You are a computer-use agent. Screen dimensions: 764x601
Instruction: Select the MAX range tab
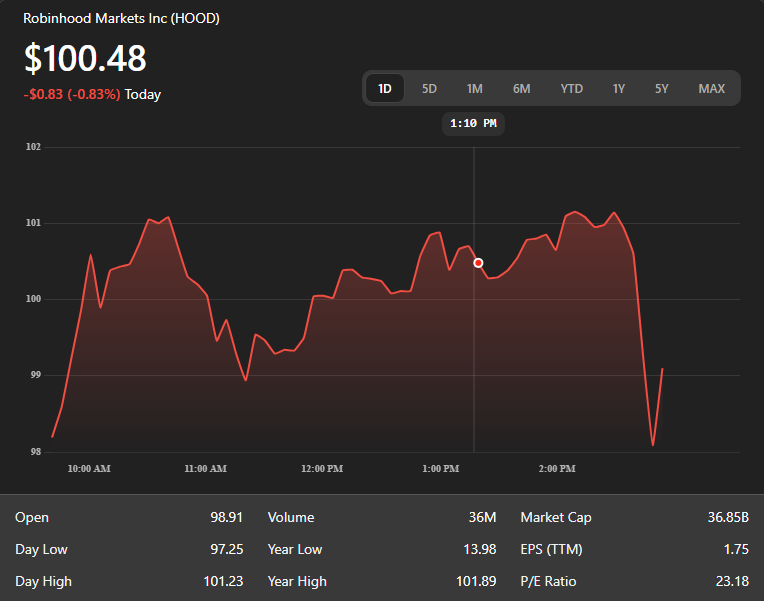[712, 89]
